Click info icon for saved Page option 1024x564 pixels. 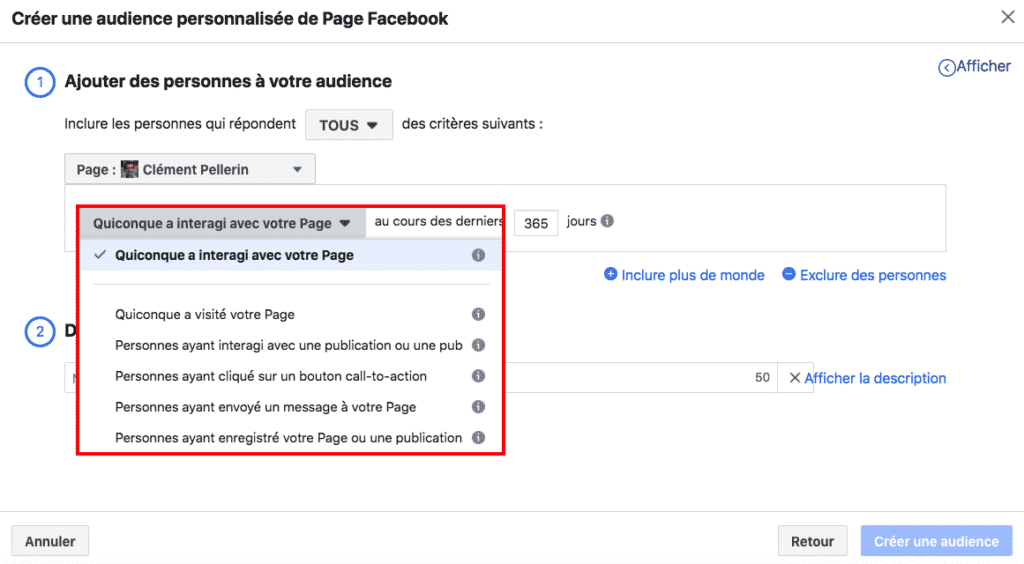[478, 438]
